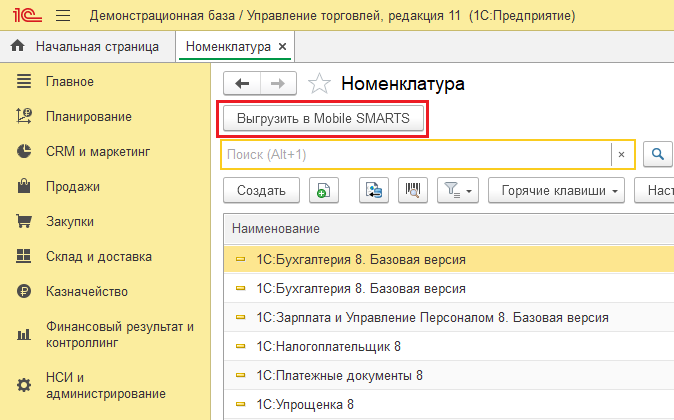Focus the Поиск (Alt+1) field

[x=416, y=154]
